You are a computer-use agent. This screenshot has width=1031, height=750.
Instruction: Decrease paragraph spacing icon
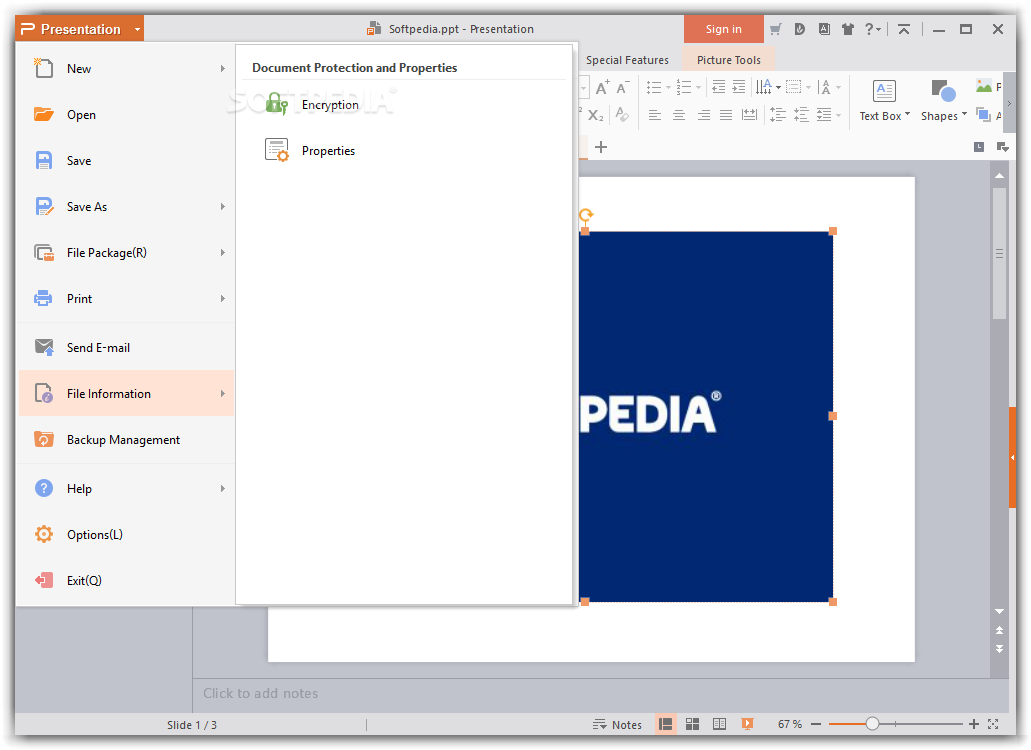(801, 115)
